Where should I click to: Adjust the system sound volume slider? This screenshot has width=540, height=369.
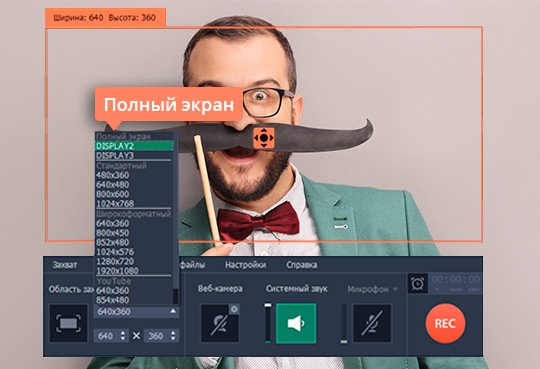(x=268, y=323)
